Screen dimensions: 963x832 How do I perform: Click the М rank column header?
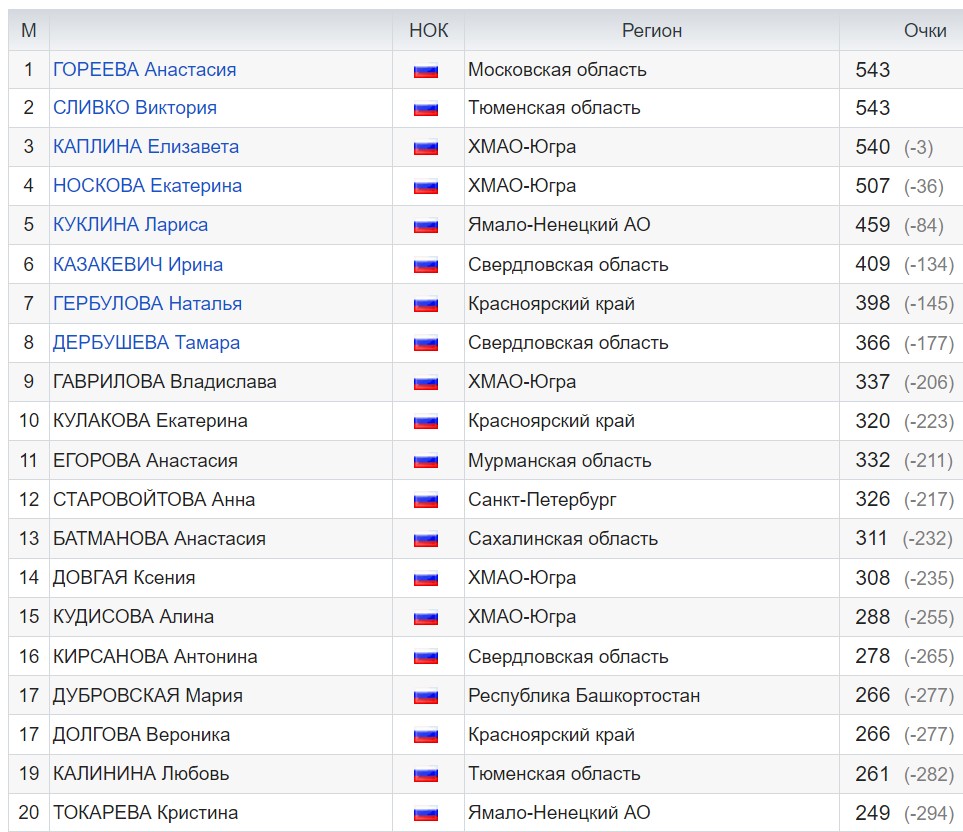click(x=29, y=31)
